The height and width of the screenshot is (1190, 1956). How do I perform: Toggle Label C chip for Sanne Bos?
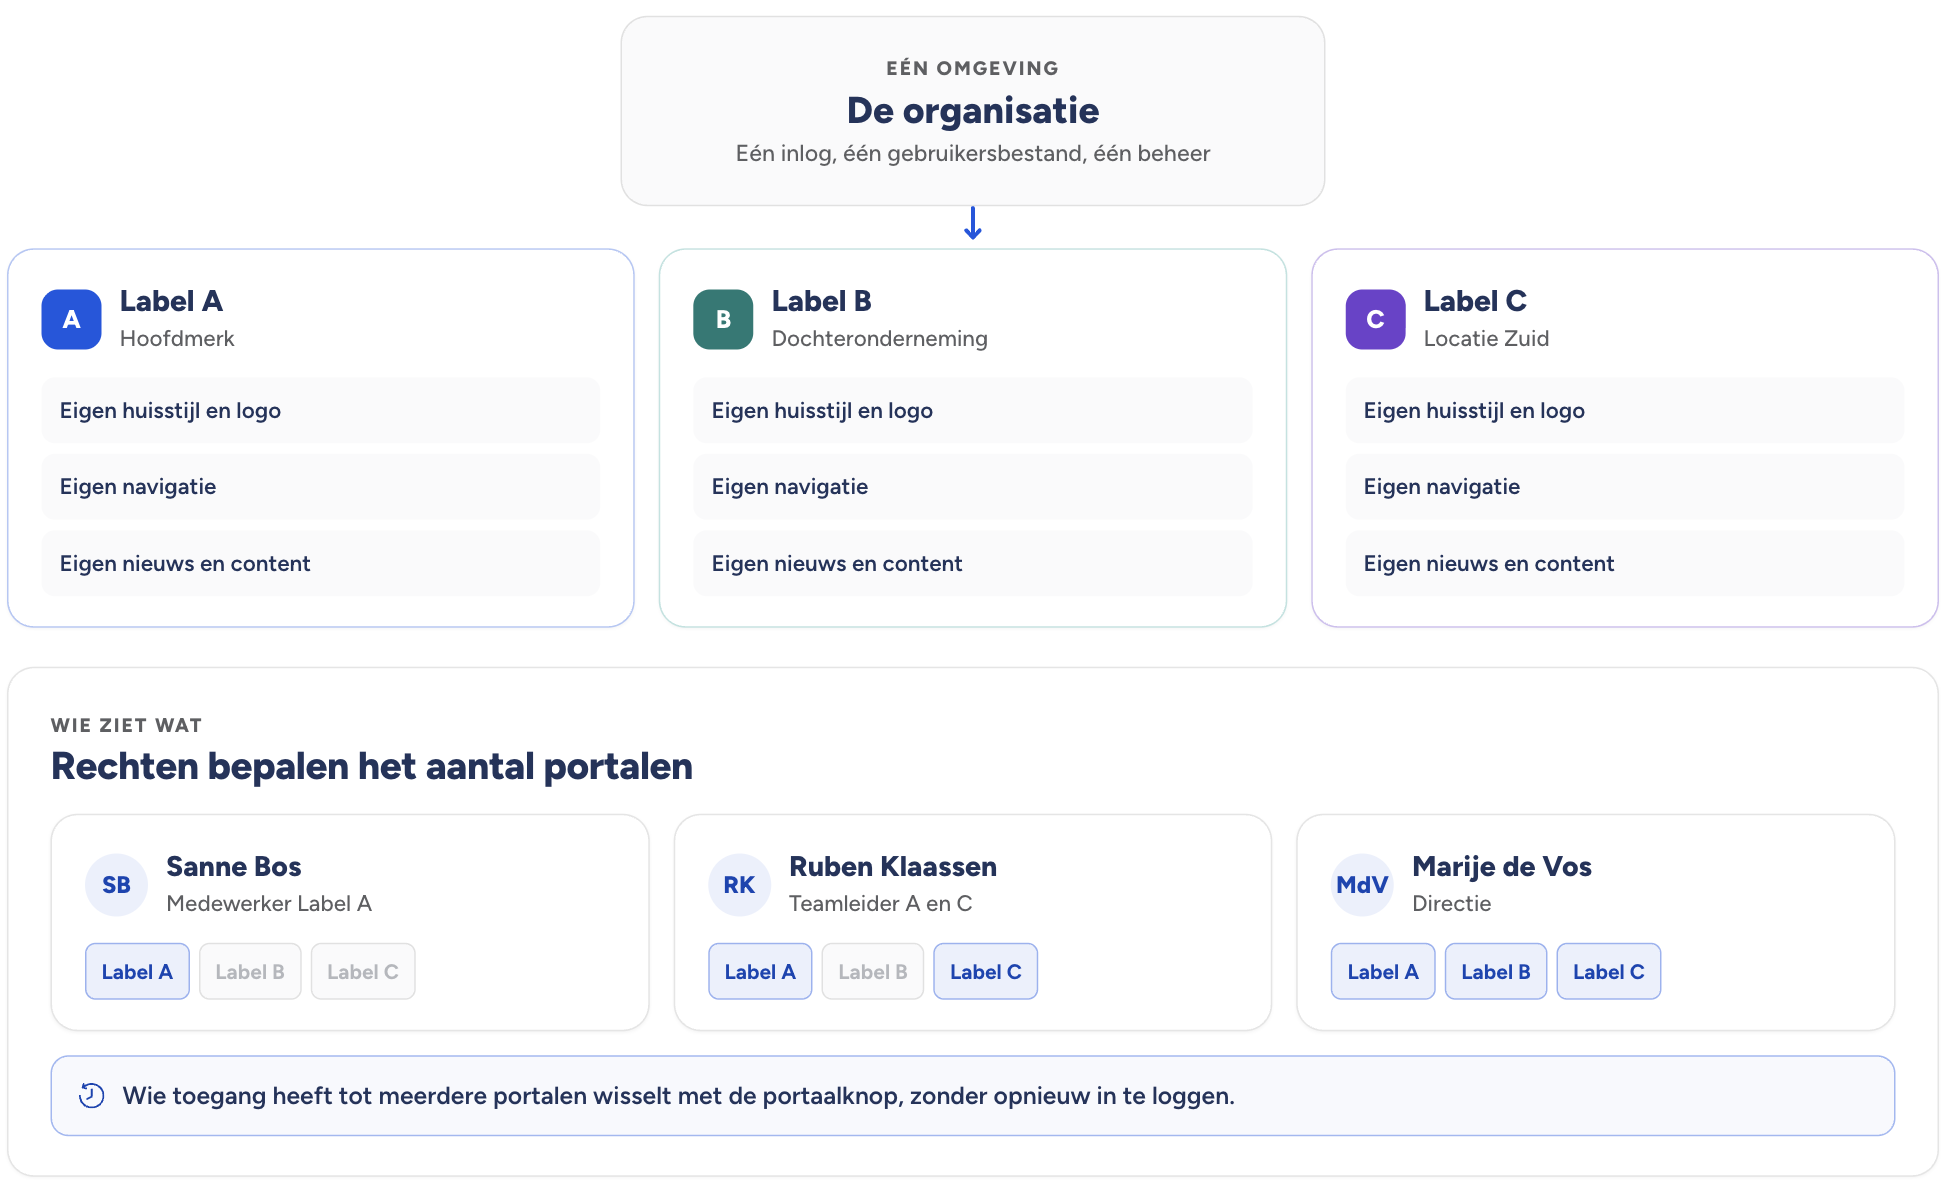click(x=363, y=971)
